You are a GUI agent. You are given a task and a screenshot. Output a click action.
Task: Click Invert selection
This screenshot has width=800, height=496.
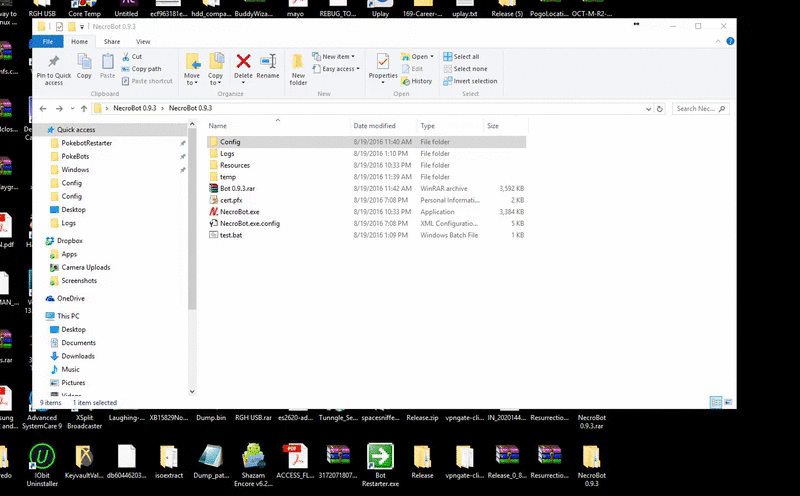click(x=470, y=81)
